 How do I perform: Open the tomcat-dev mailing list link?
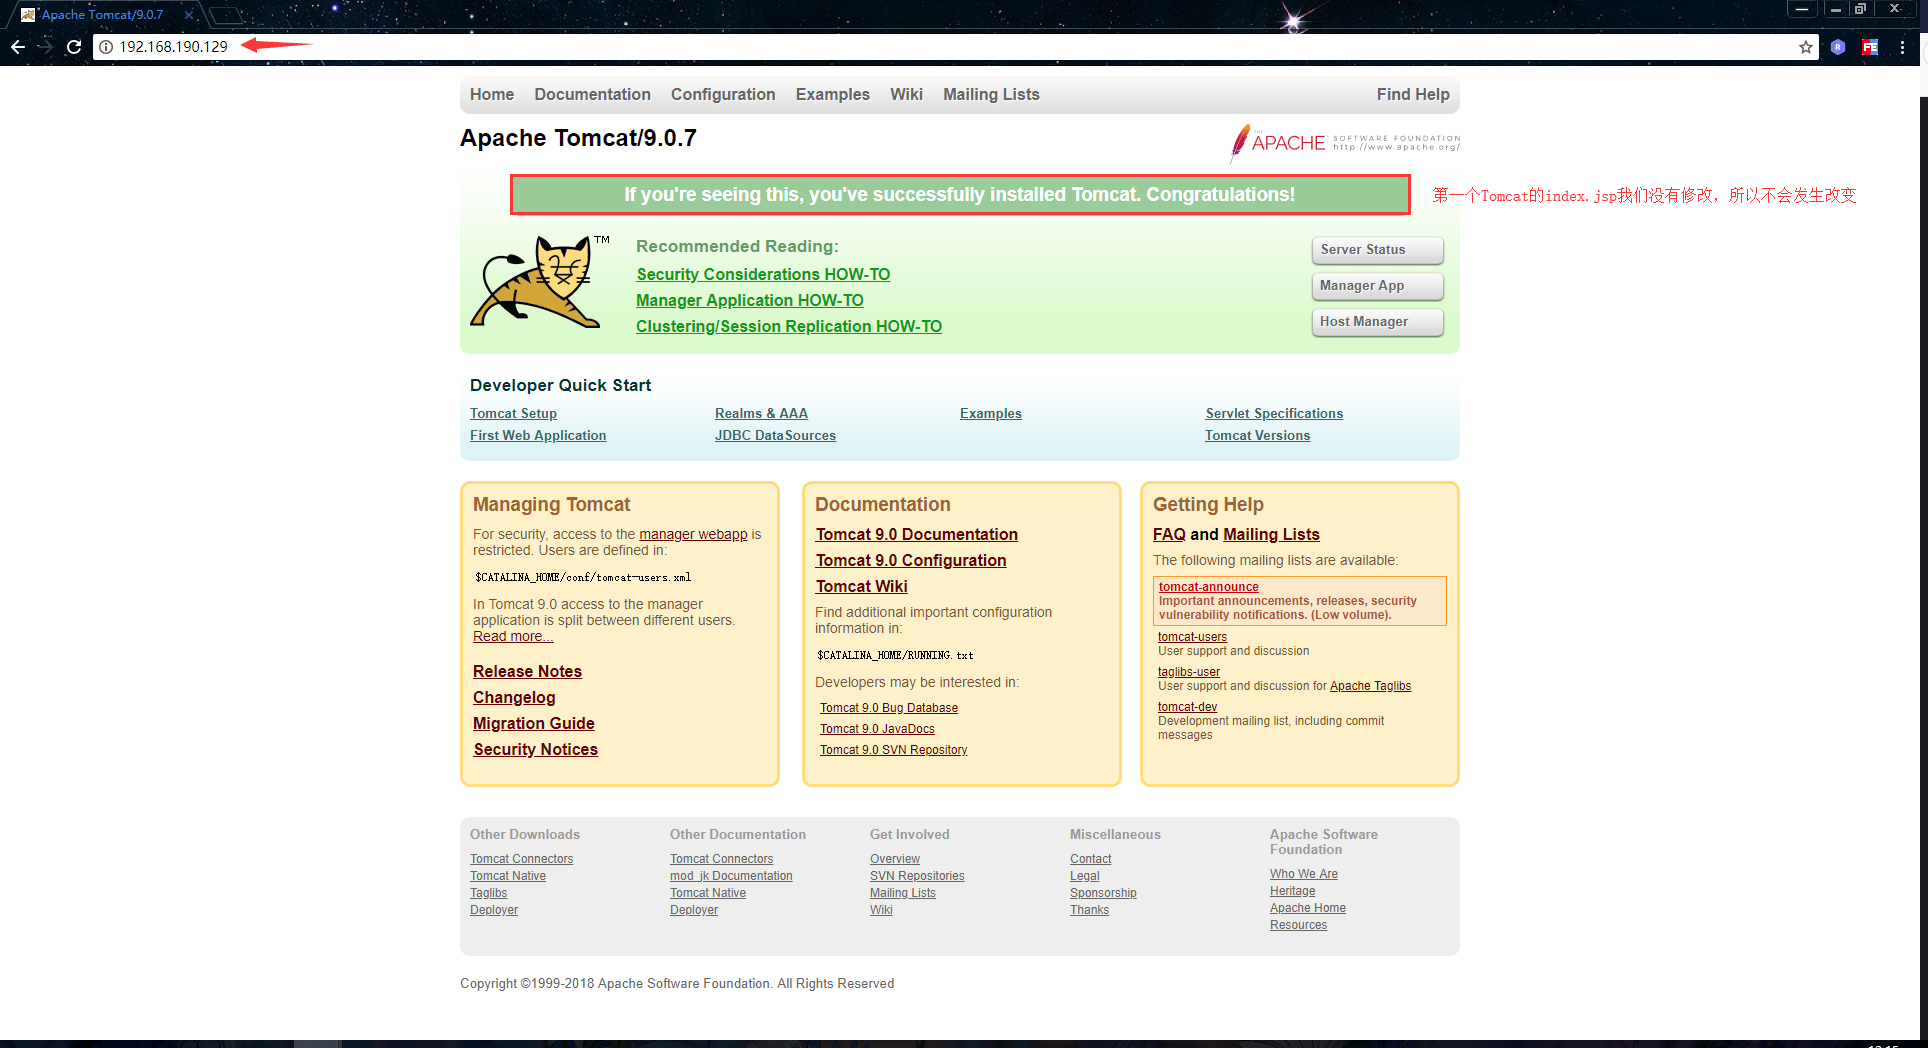coord(1187,707)
